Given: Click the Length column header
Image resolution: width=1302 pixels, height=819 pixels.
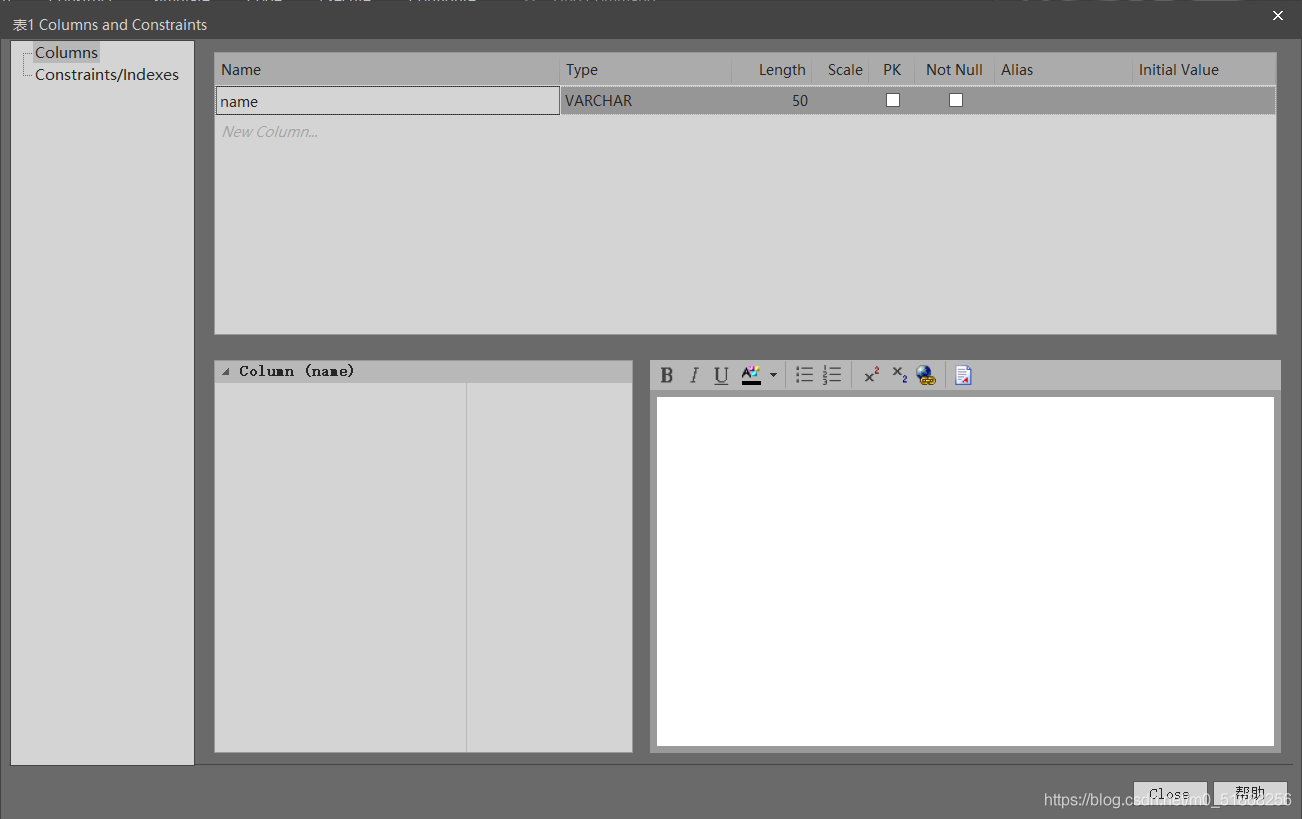Looking at the screenshot, I should 772,70.
